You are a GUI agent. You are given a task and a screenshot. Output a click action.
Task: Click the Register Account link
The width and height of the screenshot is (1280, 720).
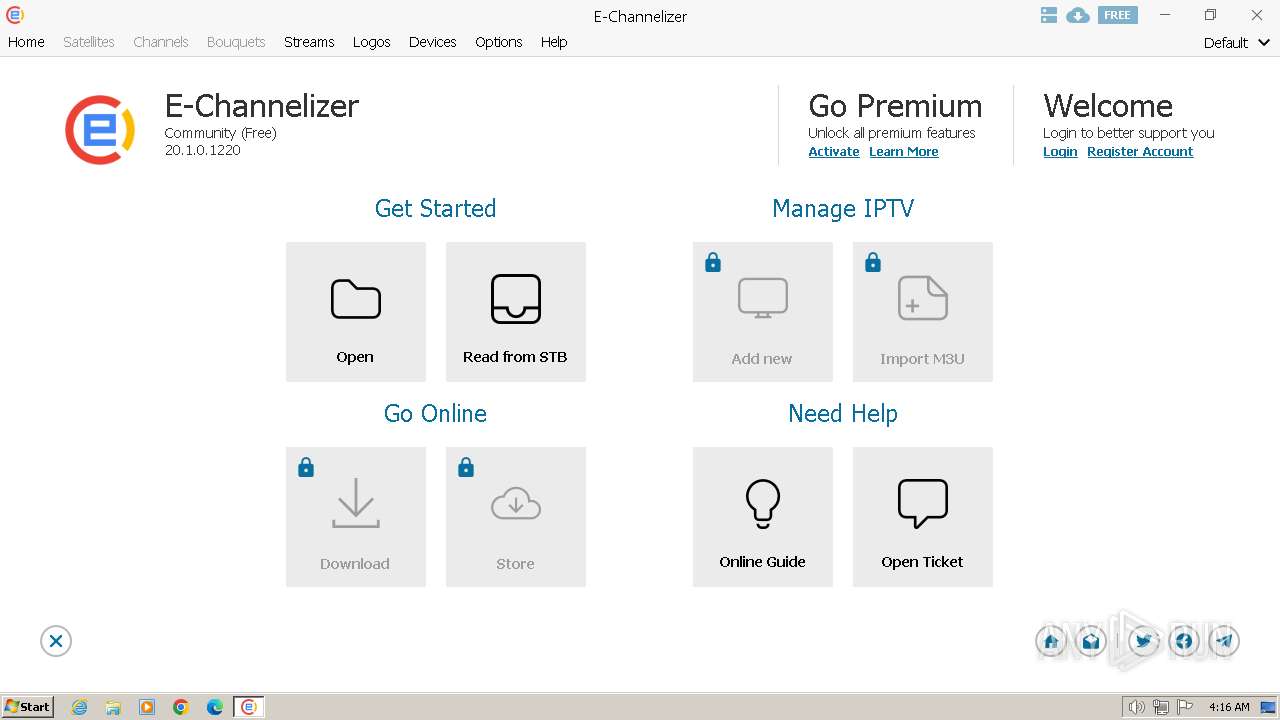tap(1140, 152)
